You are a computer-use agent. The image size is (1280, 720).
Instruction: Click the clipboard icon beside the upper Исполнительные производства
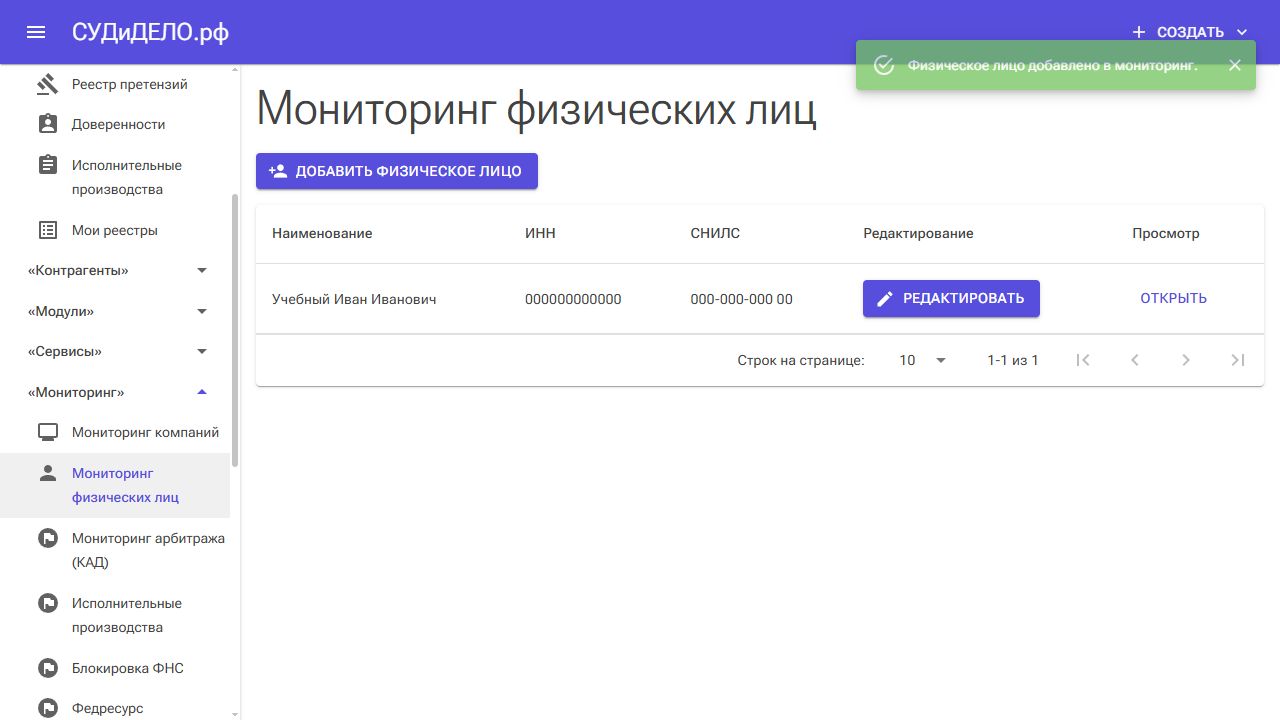tap(48, 165)
